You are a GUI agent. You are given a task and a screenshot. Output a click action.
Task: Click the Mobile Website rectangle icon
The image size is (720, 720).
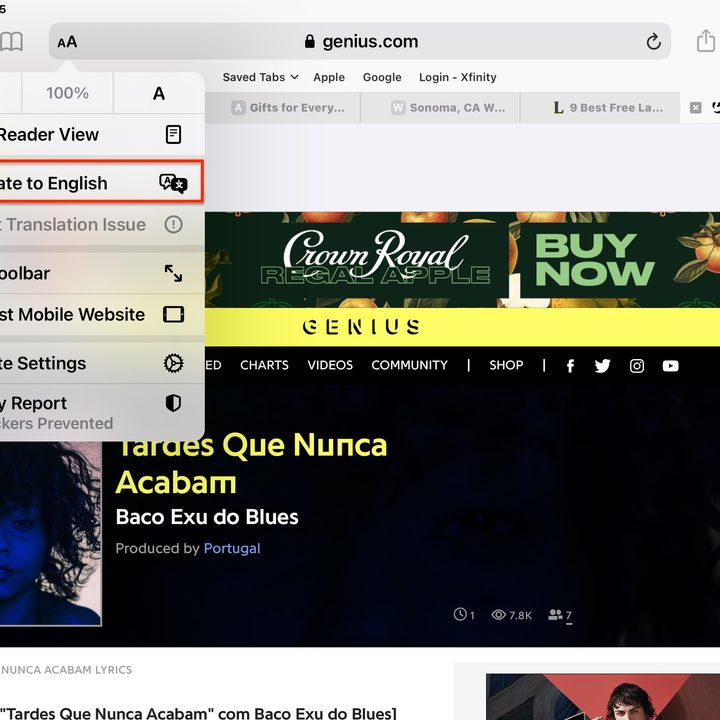coord(174,315)
